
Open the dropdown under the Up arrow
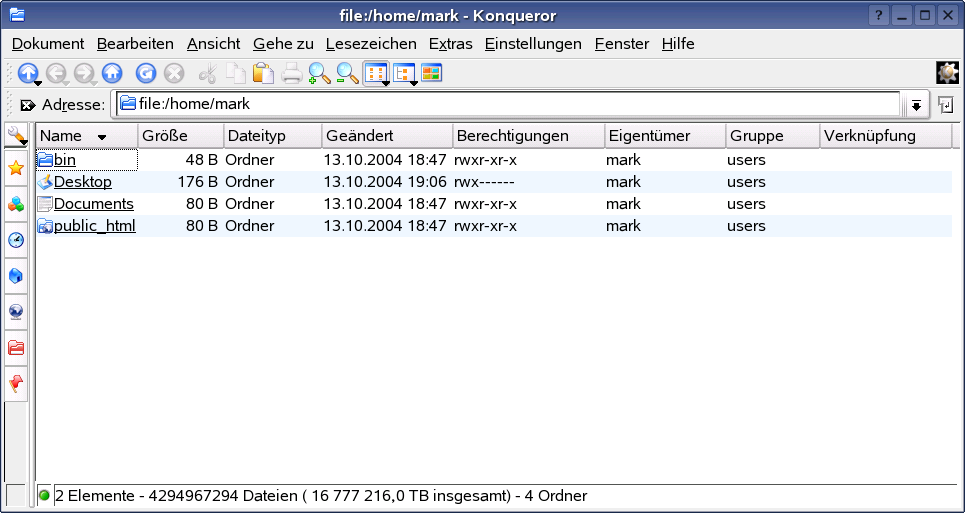pos(38,83)
